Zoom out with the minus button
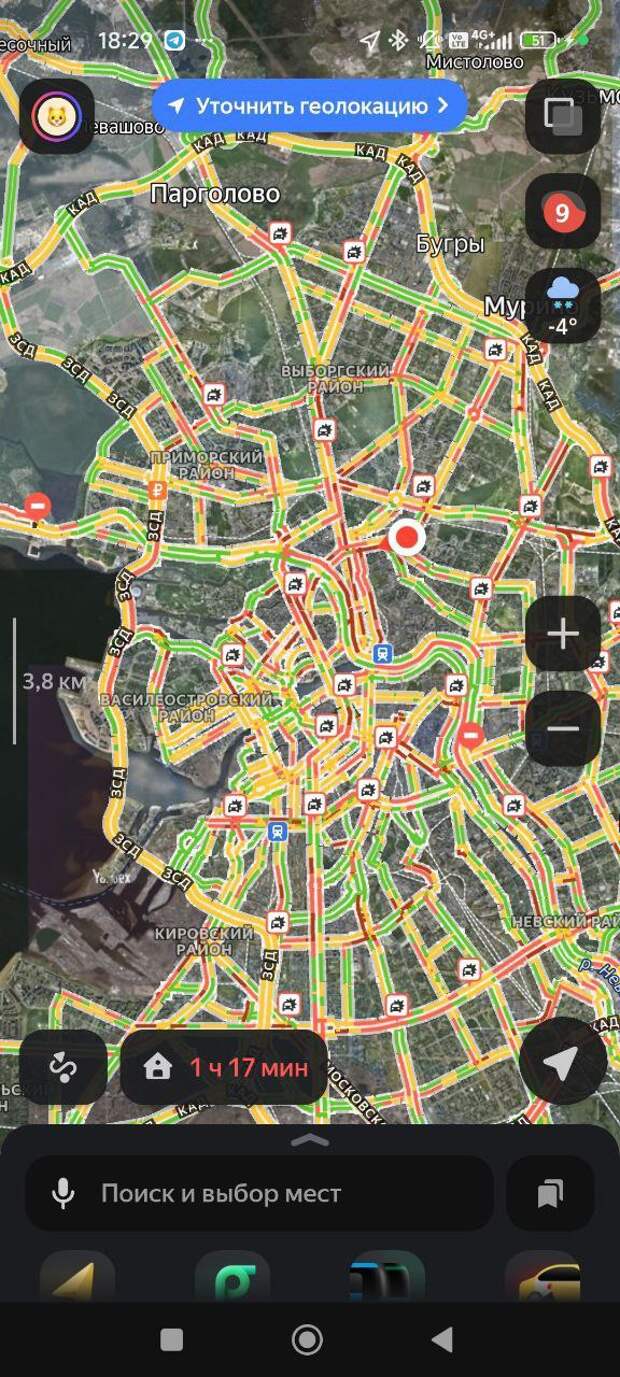This screenshot has width=620, height=1377. click(563, 728)
